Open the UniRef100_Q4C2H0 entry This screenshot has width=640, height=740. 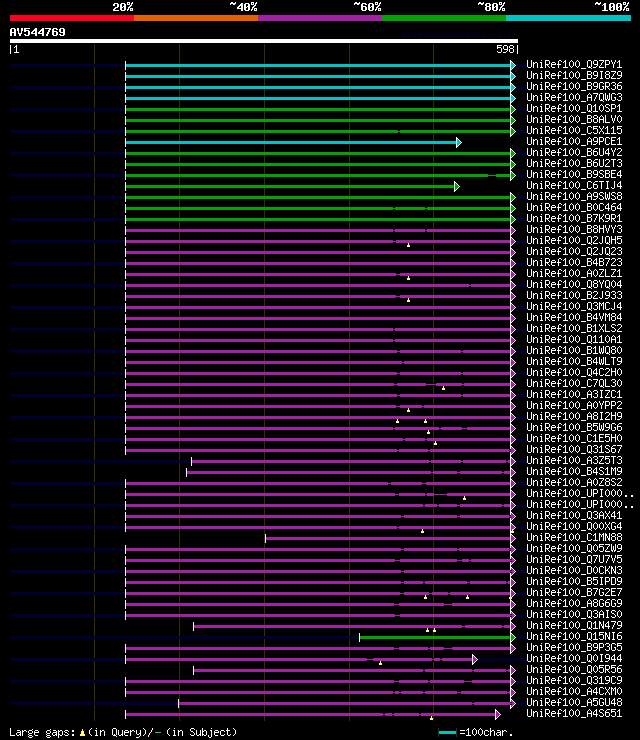pos(574,372)
